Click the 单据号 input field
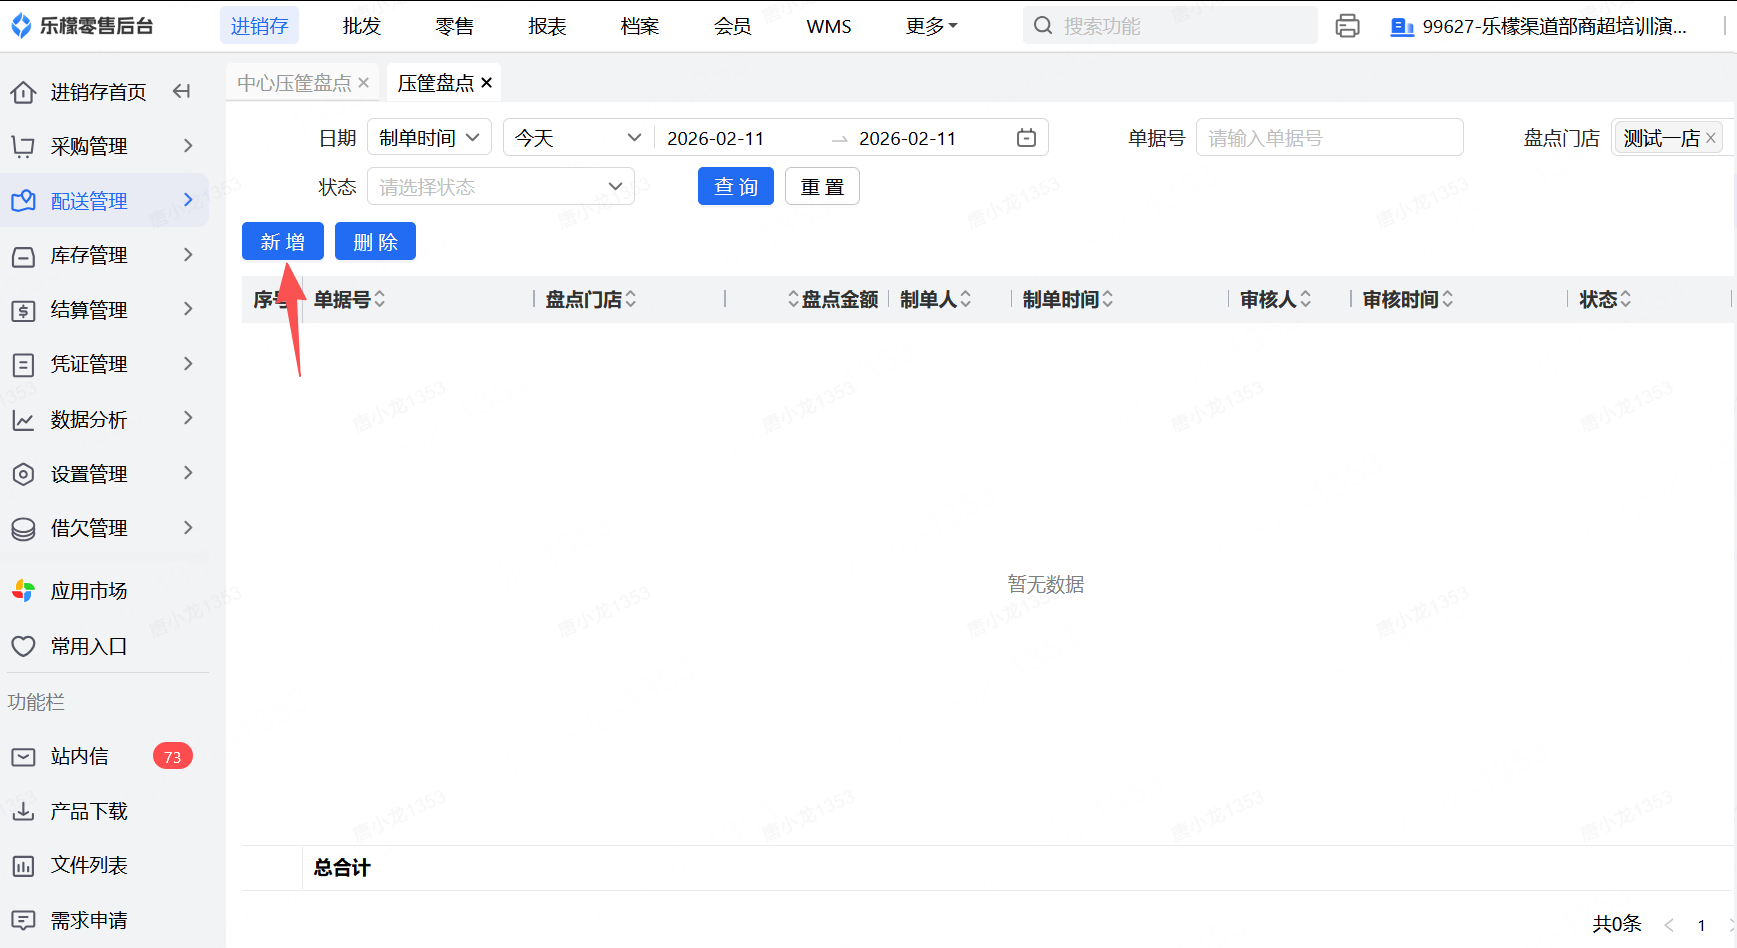 [1330, 137]
